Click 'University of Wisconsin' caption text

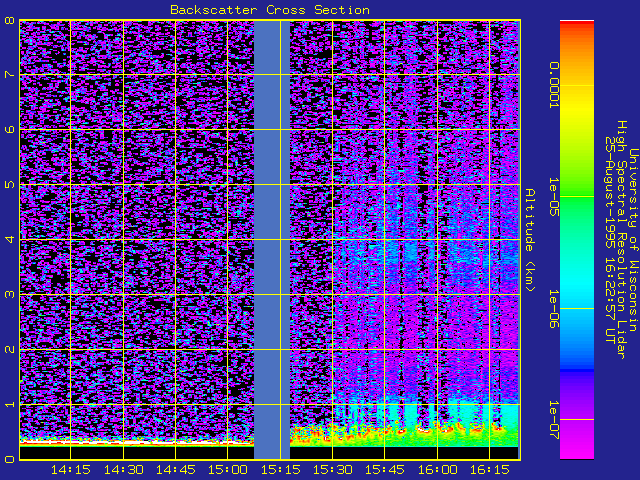click(633, 240)
